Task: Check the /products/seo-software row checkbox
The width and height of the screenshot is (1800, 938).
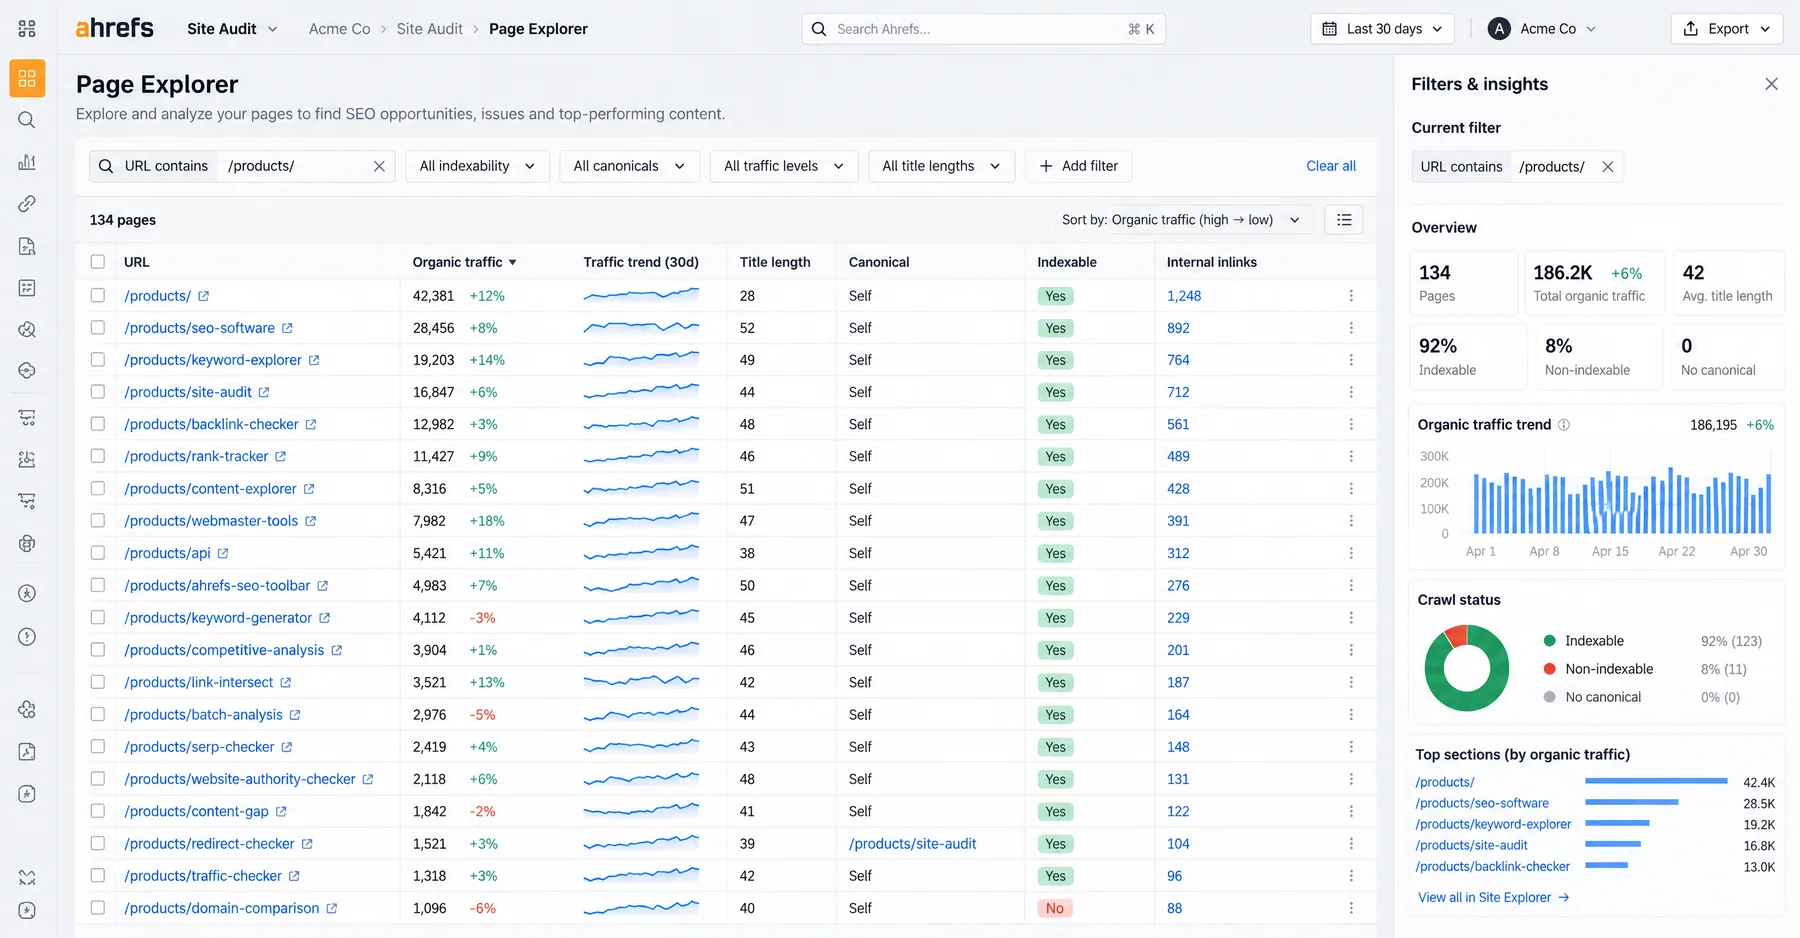Action: click(x=98, y=328)
